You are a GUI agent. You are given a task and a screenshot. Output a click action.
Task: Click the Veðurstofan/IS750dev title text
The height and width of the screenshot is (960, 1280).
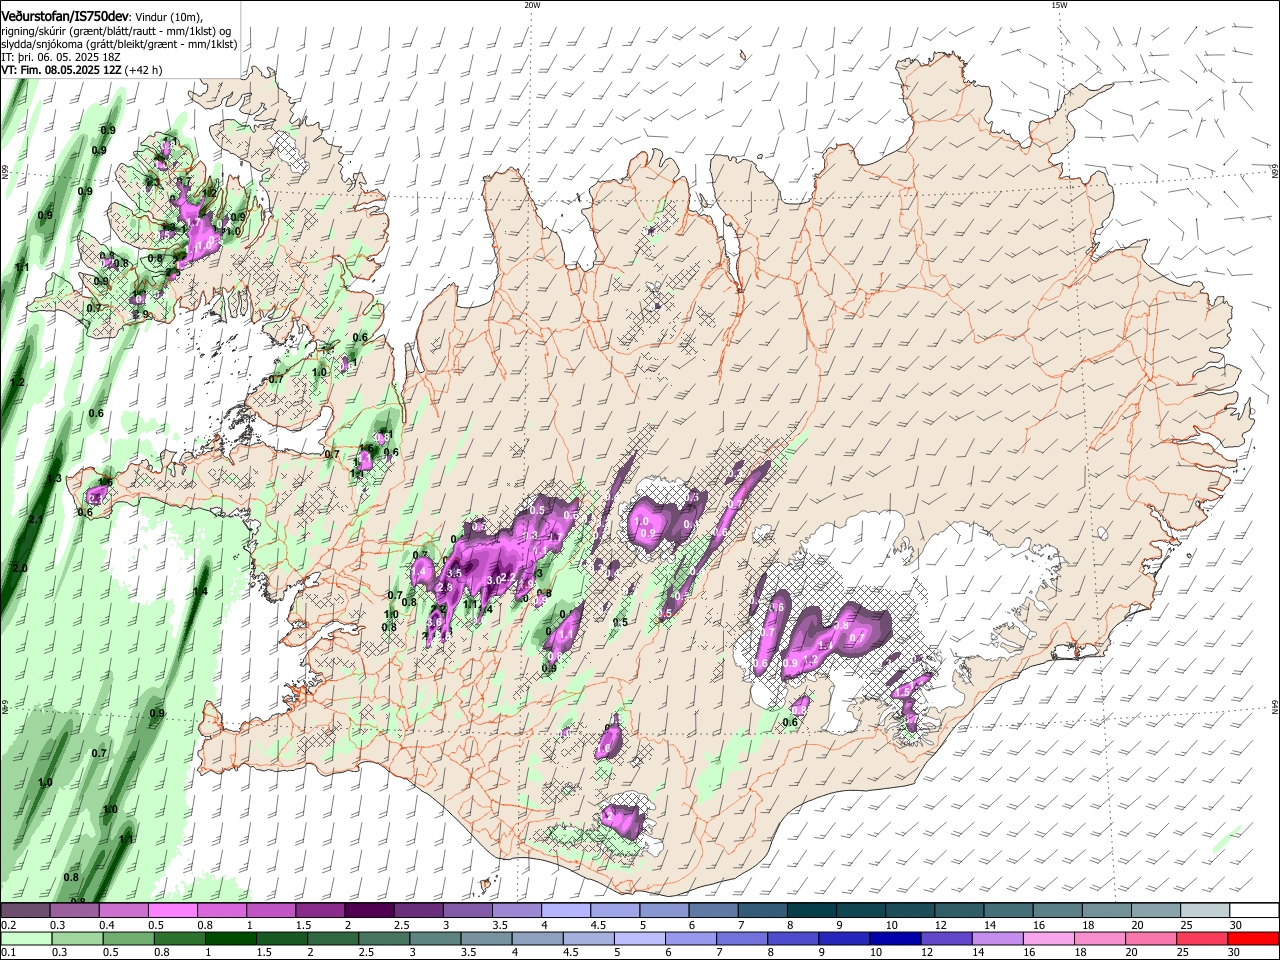64,17
